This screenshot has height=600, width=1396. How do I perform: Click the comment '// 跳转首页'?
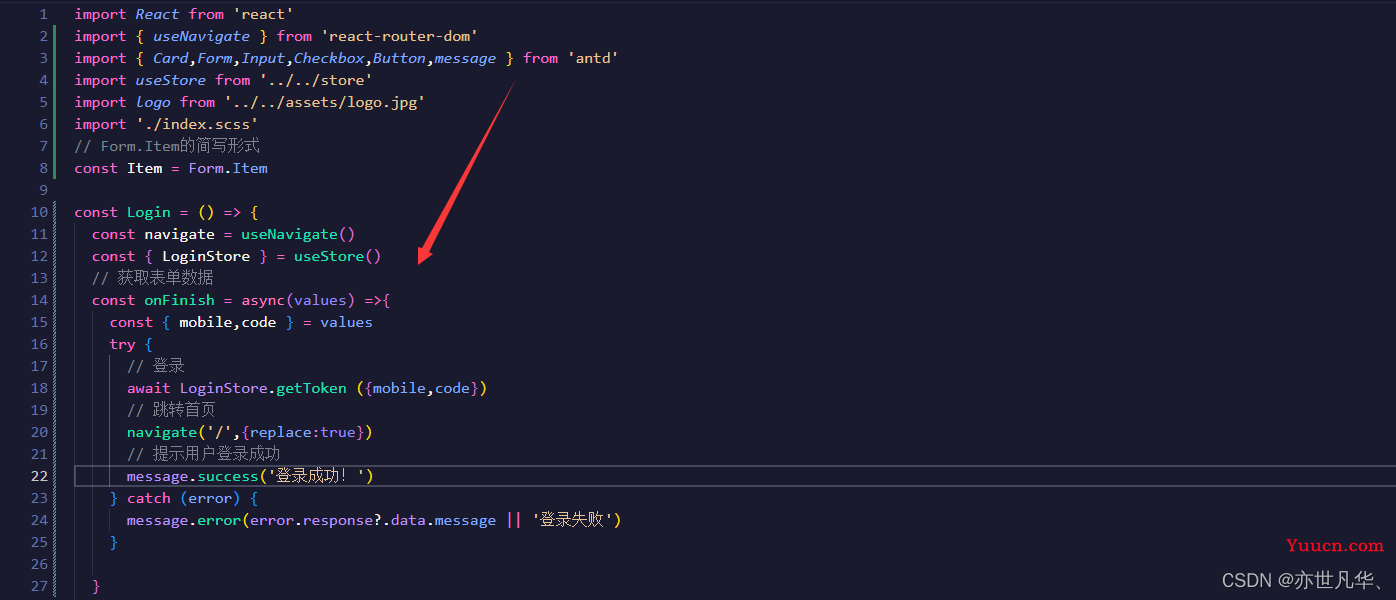coord(171,410)
